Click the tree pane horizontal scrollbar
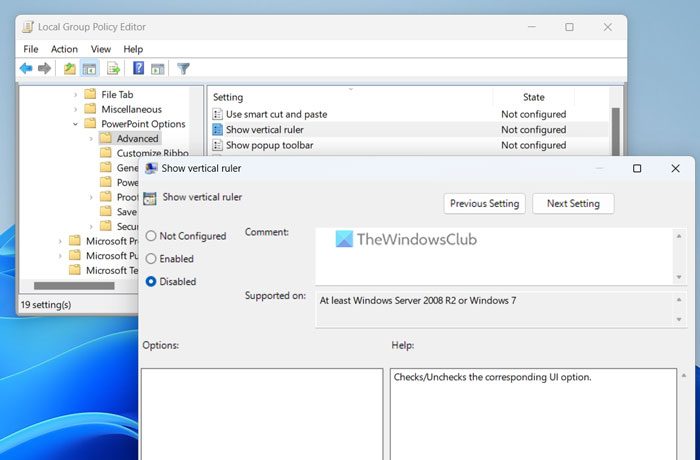This screenshot has width=700, height=460. click(75, 286)
